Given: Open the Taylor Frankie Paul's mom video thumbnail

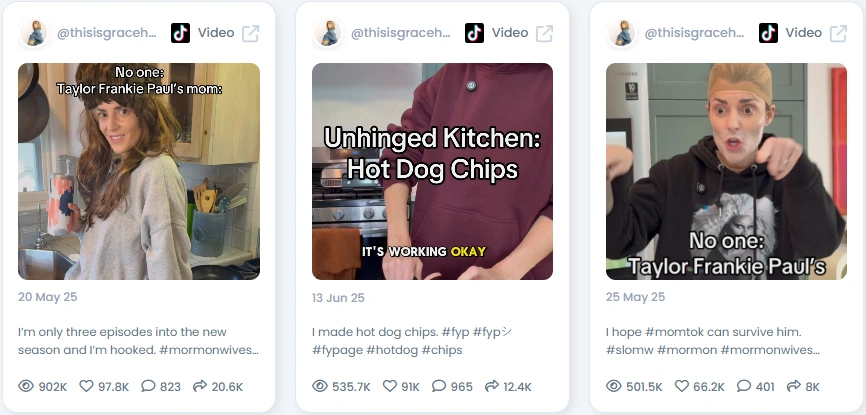Looking at the screenshot, I should (139, 171).
